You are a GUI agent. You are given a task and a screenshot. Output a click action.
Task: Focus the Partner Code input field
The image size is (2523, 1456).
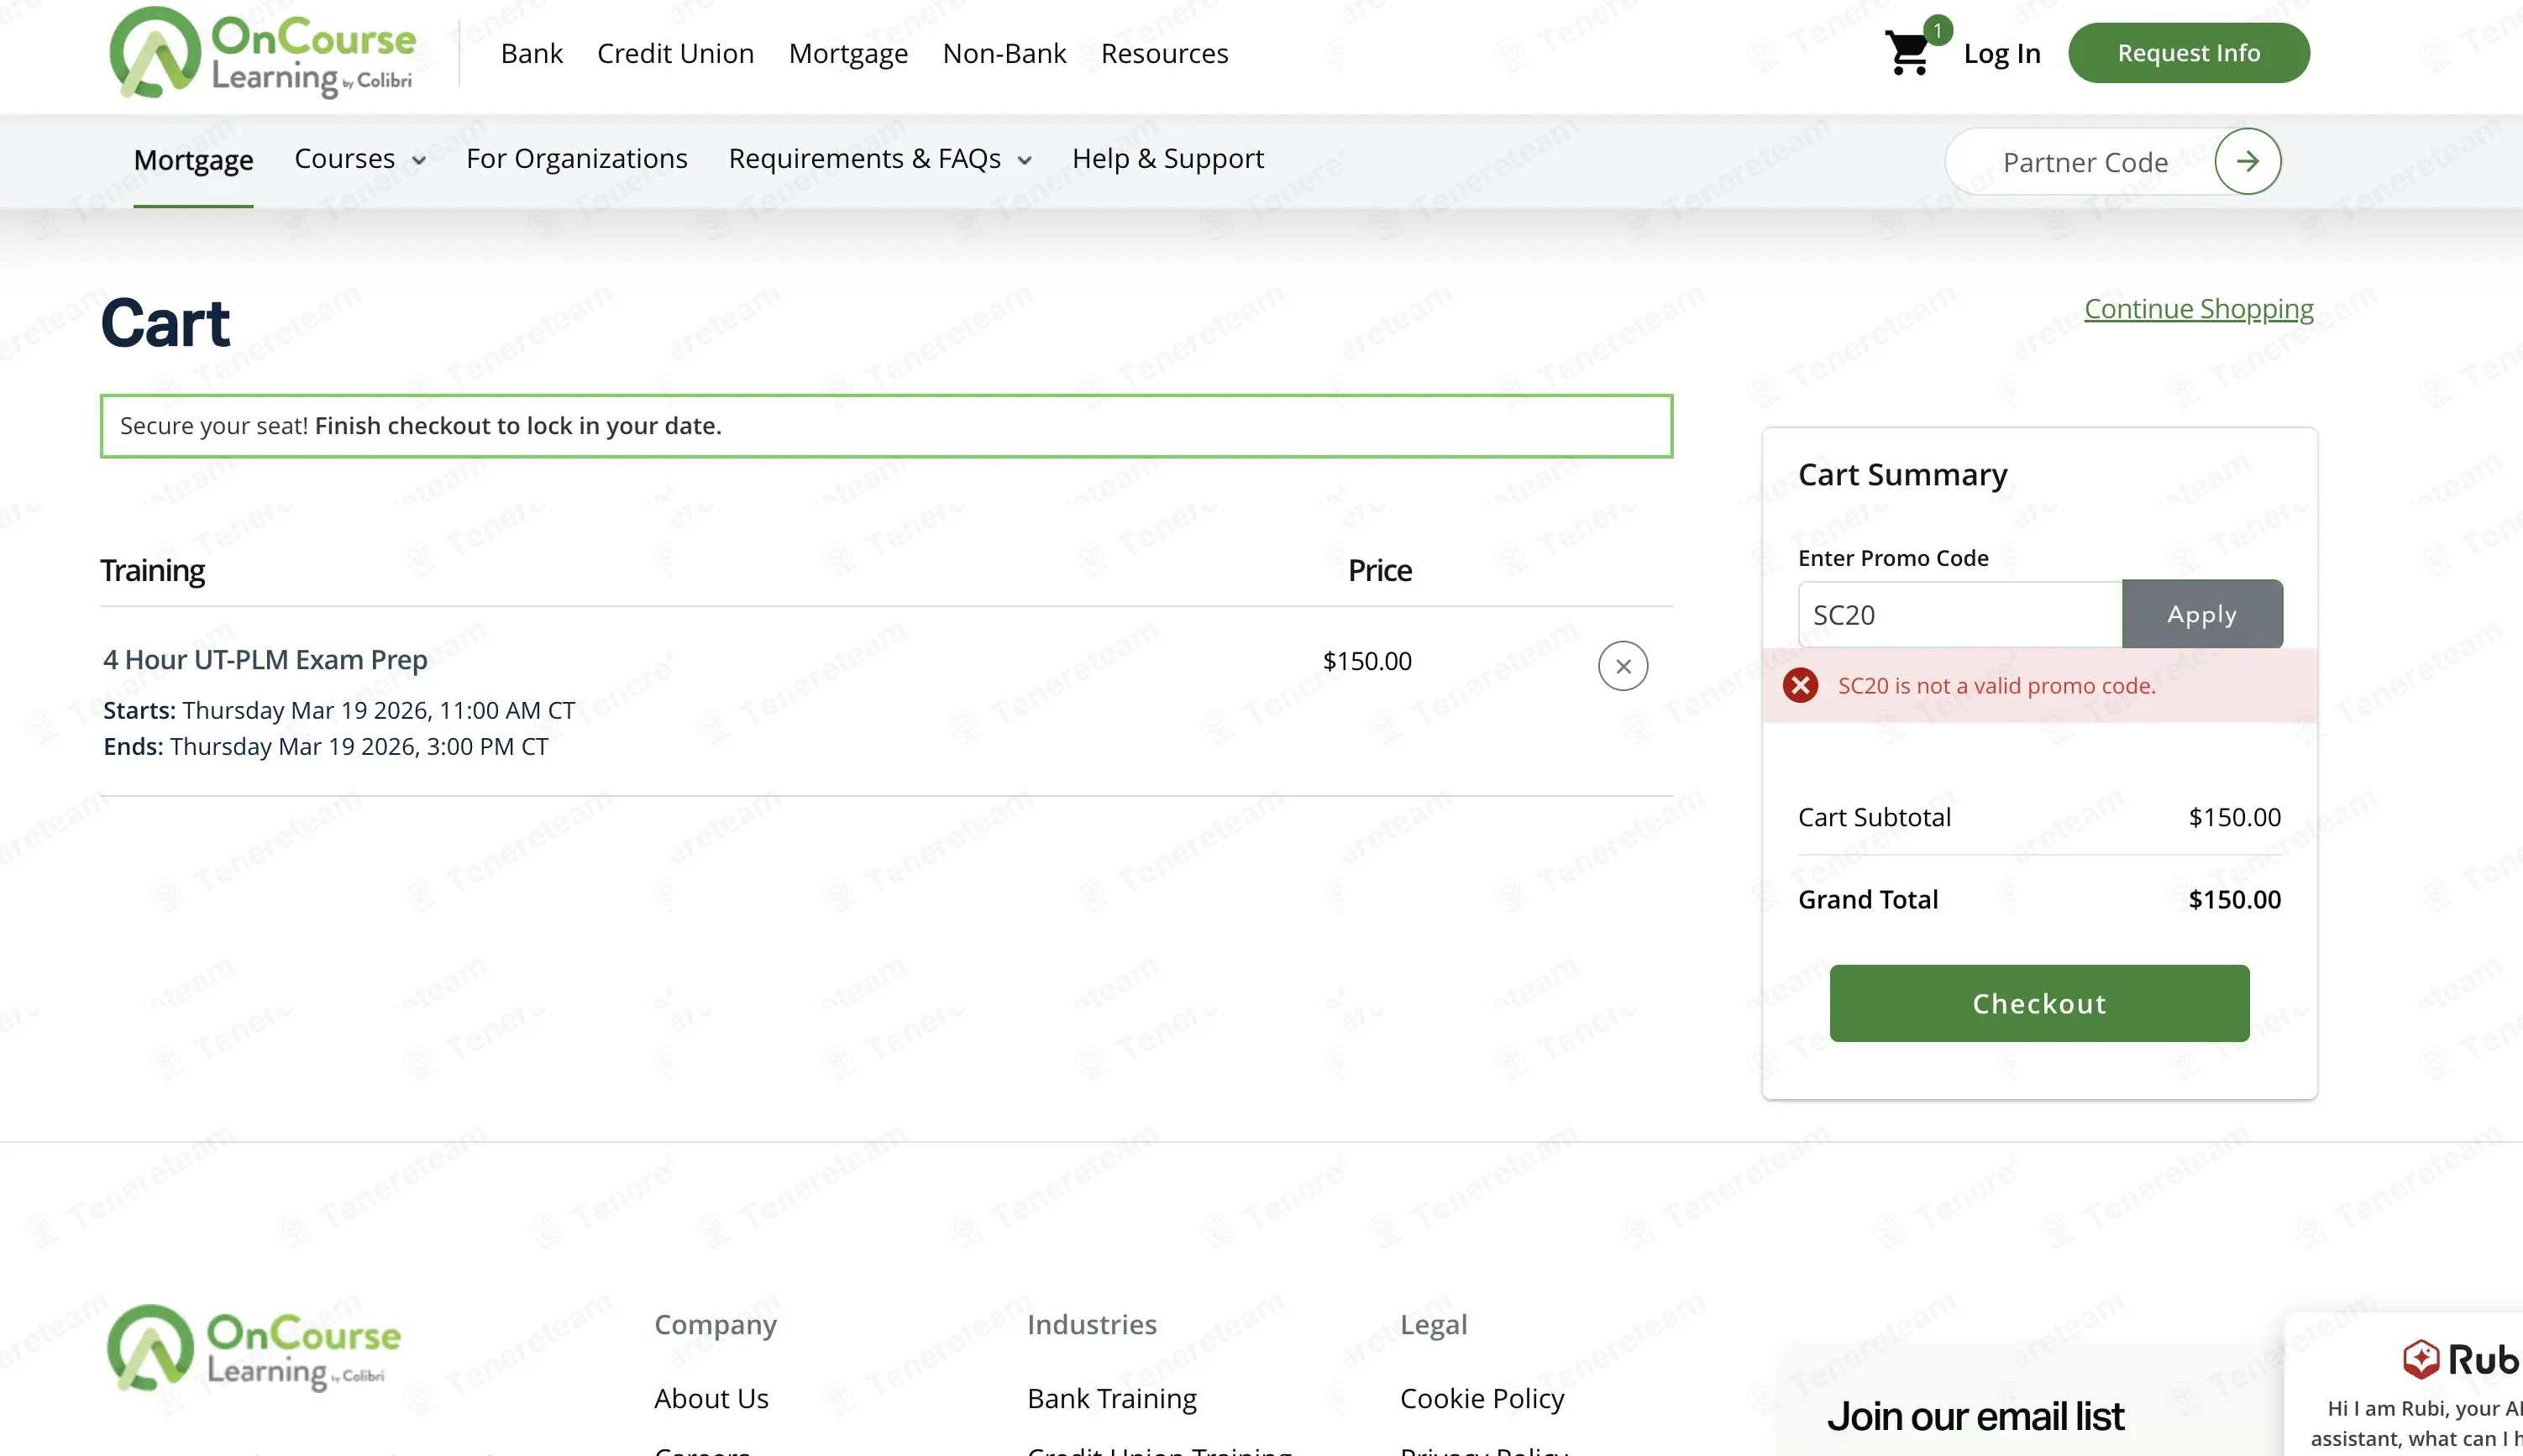tap(2085, 162)
